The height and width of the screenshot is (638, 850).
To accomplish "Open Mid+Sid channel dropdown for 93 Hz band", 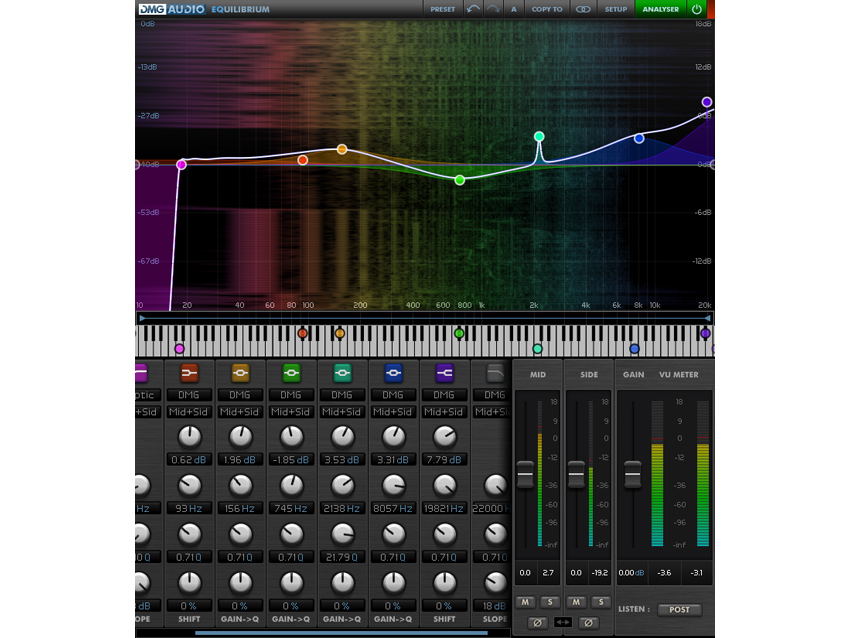I will (189, 412).
